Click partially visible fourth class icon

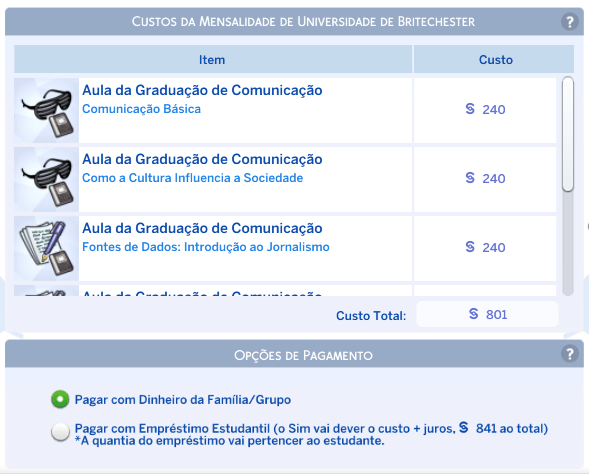click(47, 290)
